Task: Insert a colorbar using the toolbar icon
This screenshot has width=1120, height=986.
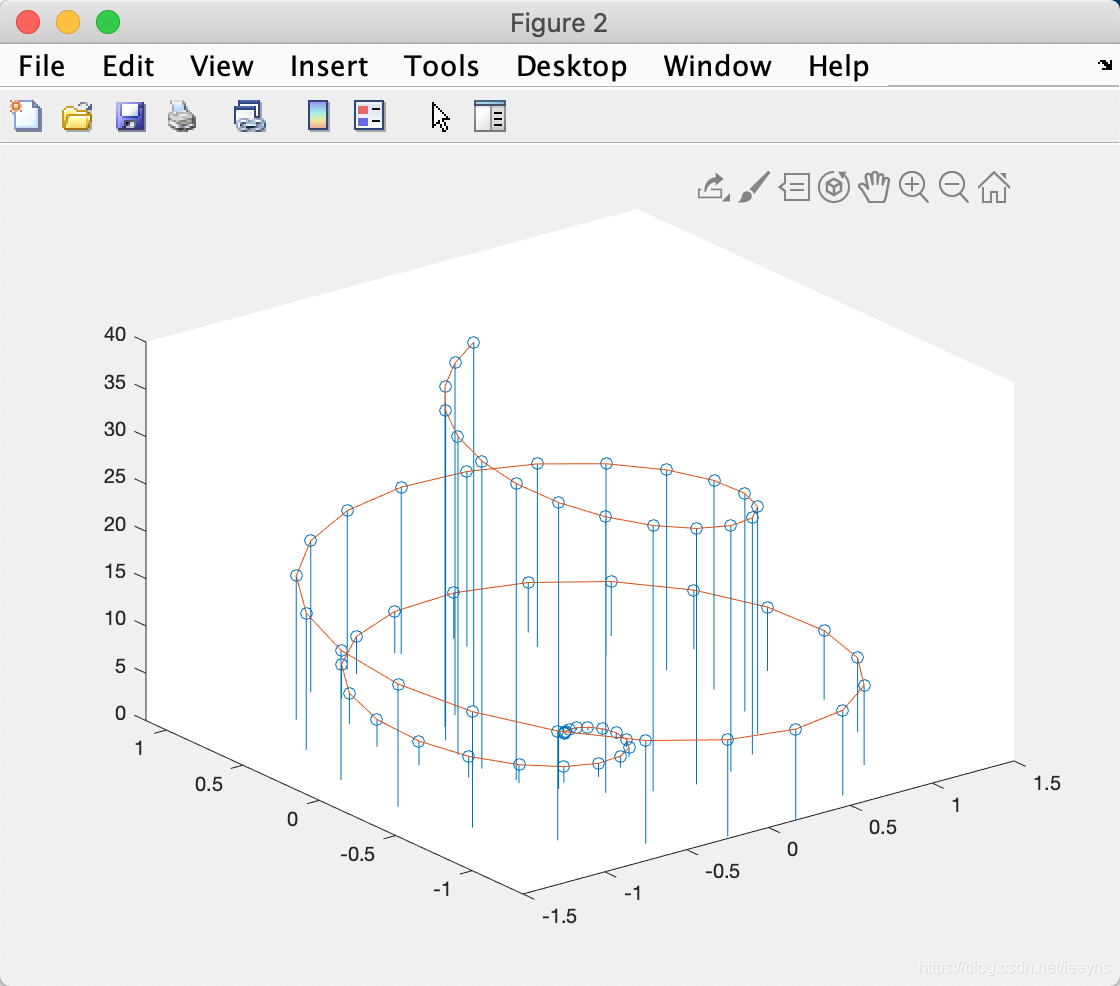Action: 318,116
